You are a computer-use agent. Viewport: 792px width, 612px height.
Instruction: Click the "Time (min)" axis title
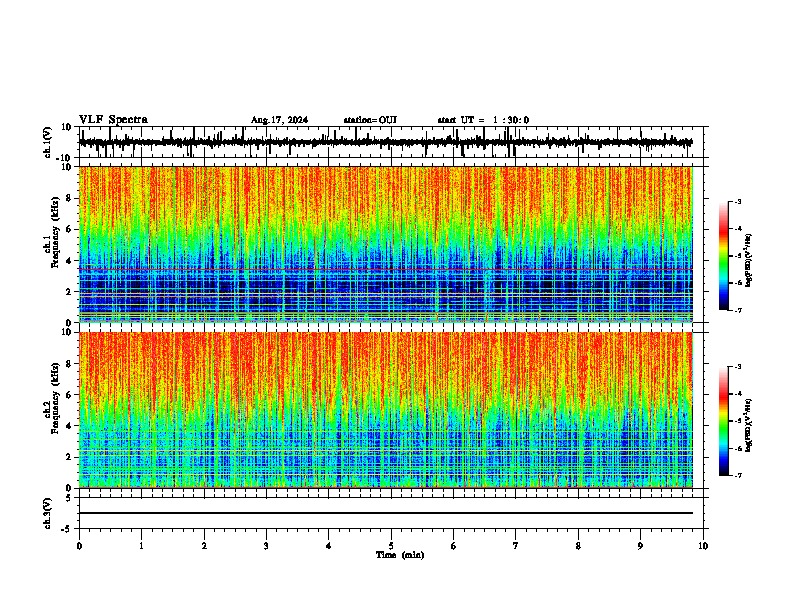point(400,555)
